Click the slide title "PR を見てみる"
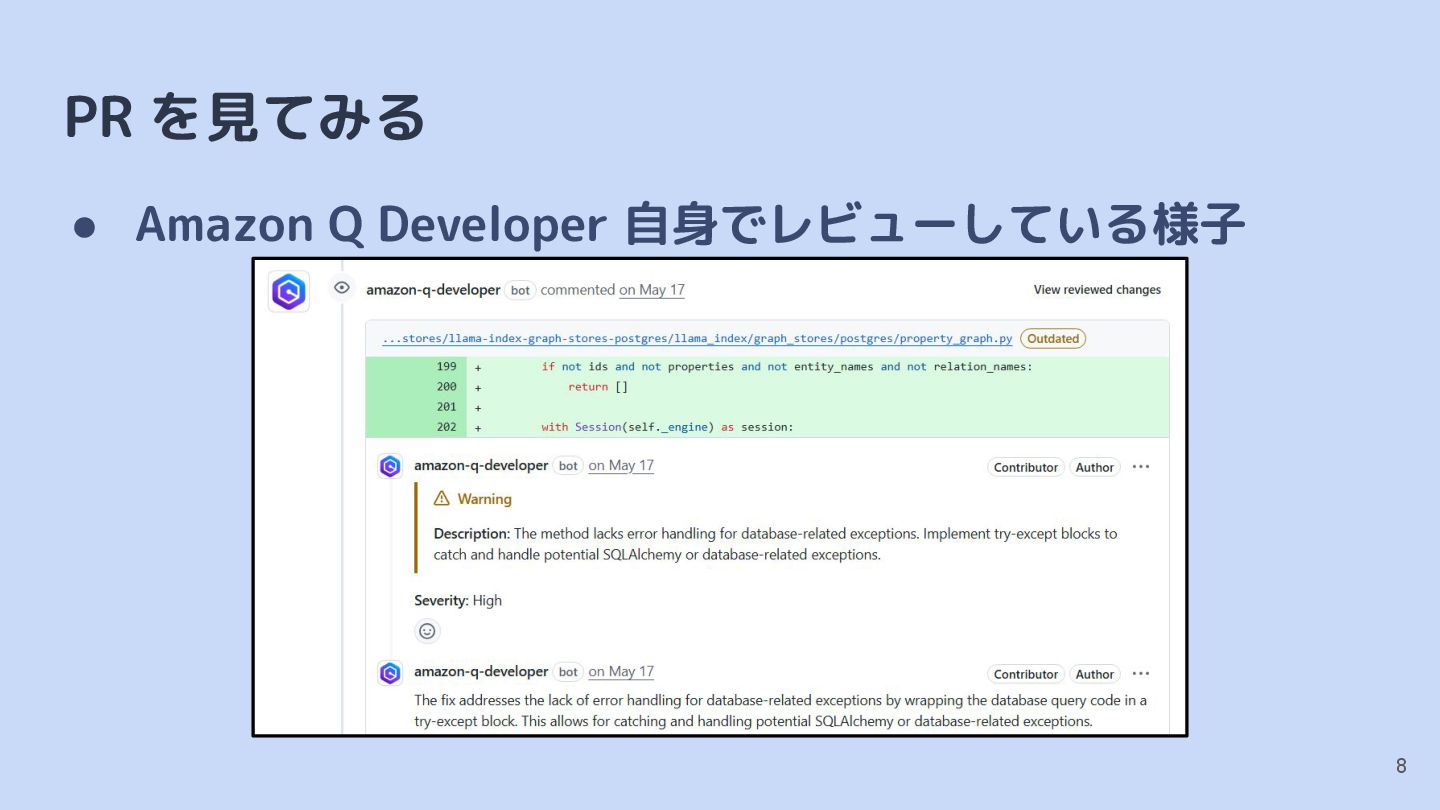 point(246,118)
